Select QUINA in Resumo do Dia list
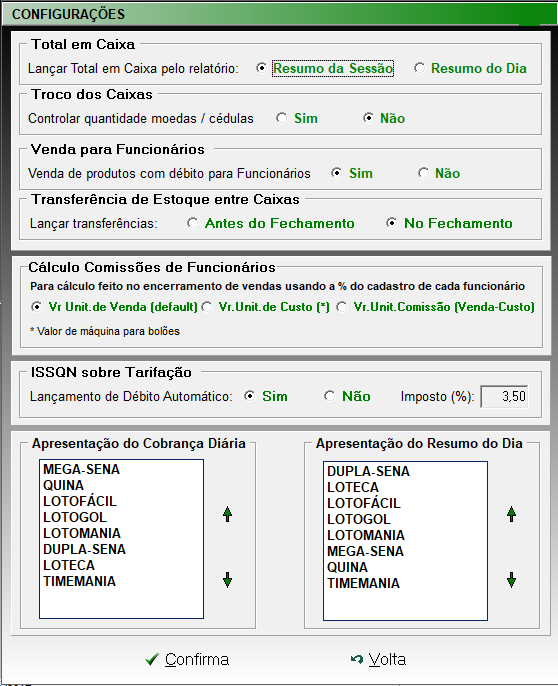Image resolution: width=558 pixels, height=686 pixels. coord(405,567)
